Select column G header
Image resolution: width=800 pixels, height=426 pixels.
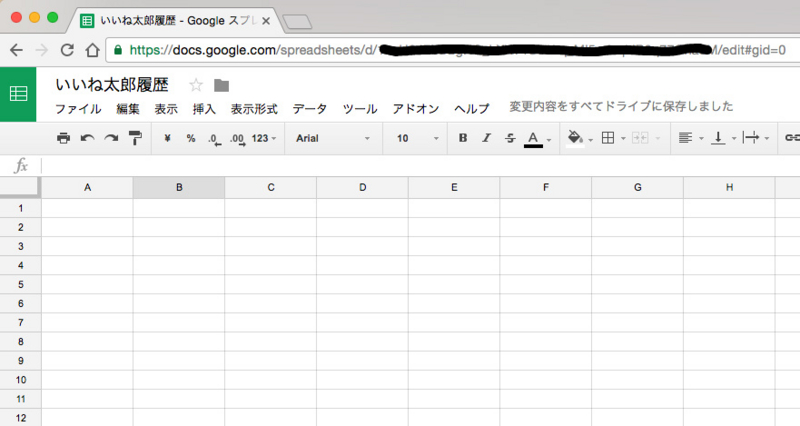point(638,188)
